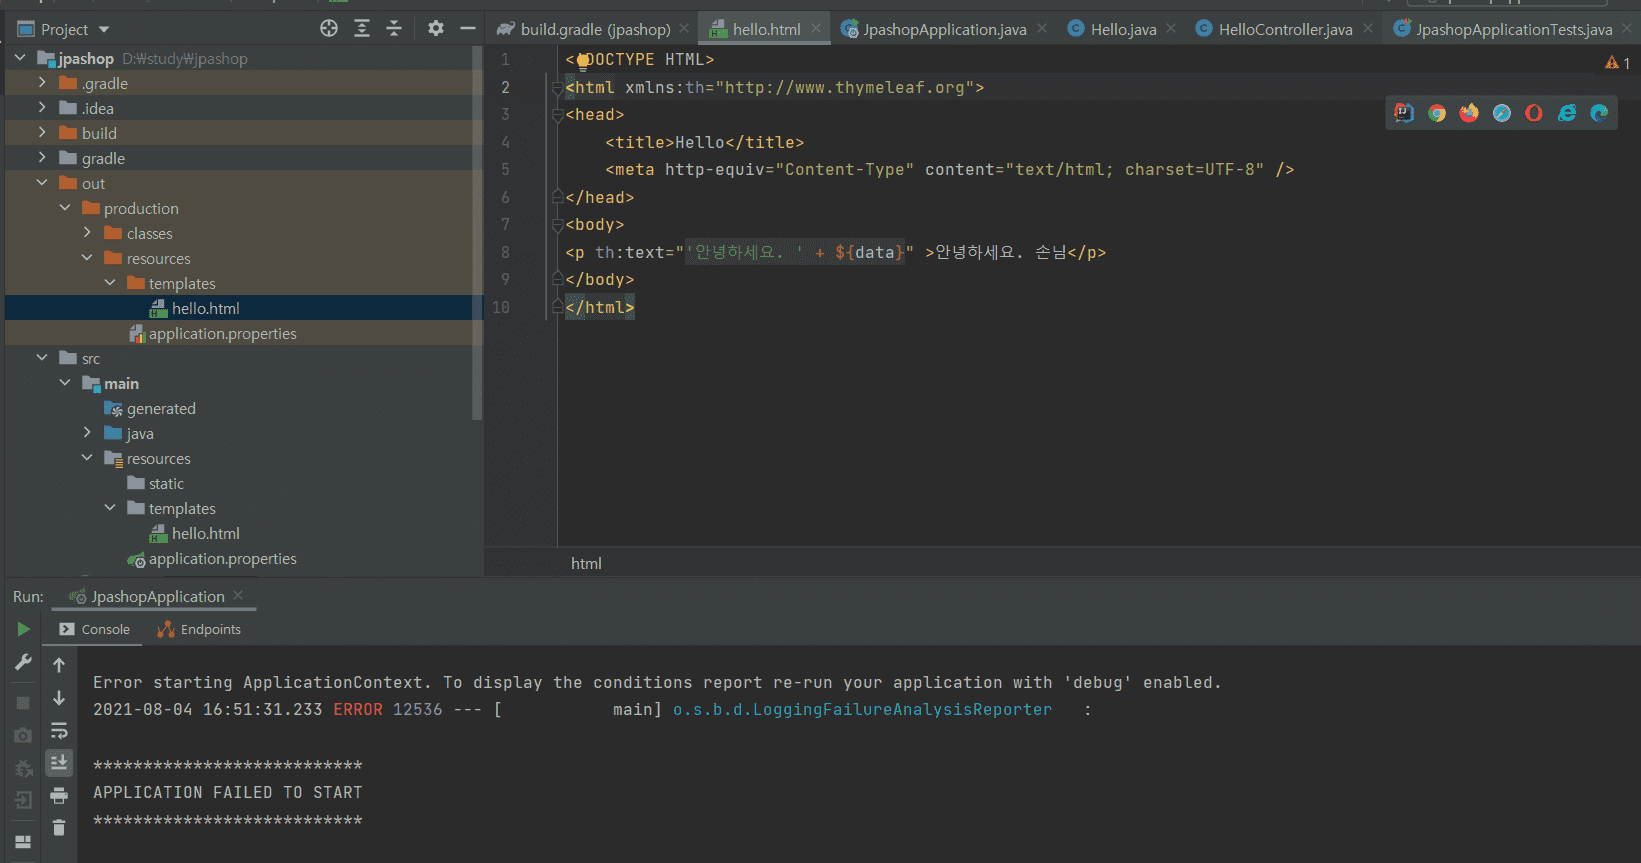1641x863 pixels.
Task: Toggle scroll to end of console
Action: 59,763
